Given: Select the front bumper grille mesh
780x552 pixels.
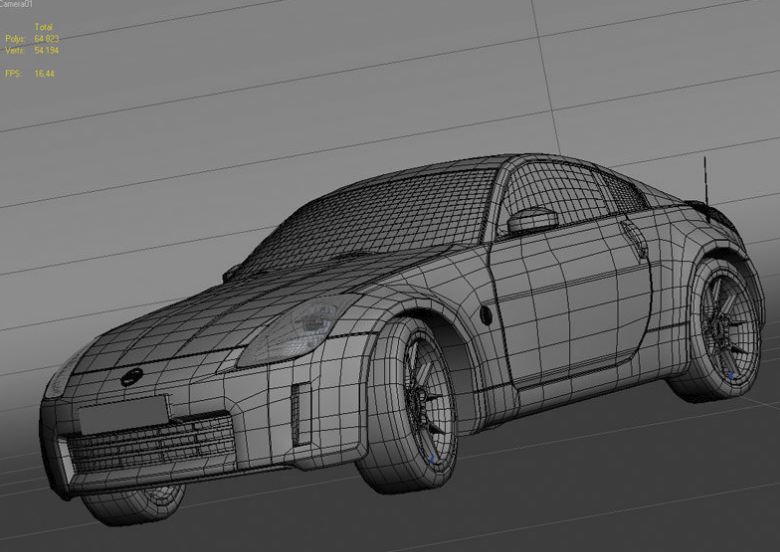Looking at the screenshot, I should coord(152,443).
